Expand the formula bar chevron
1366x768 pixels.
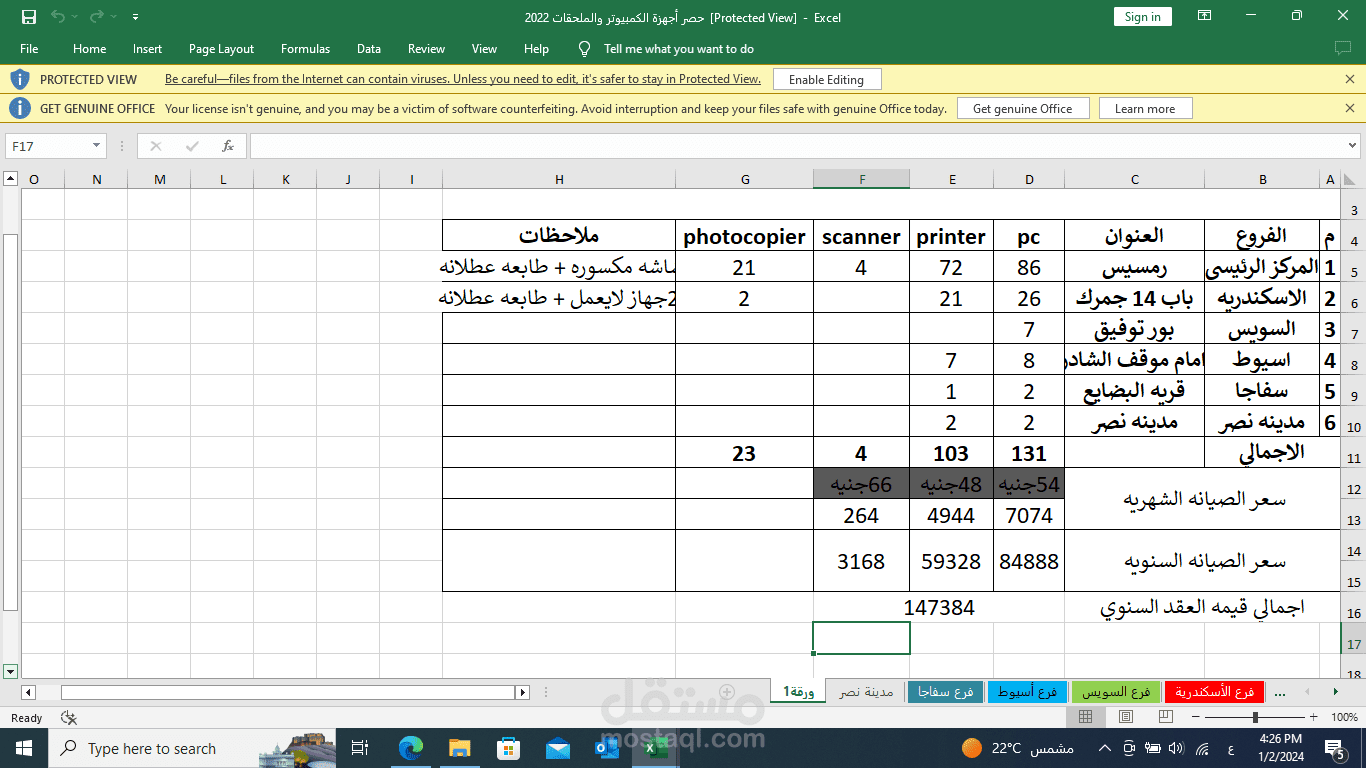[x=1353, y=146]
